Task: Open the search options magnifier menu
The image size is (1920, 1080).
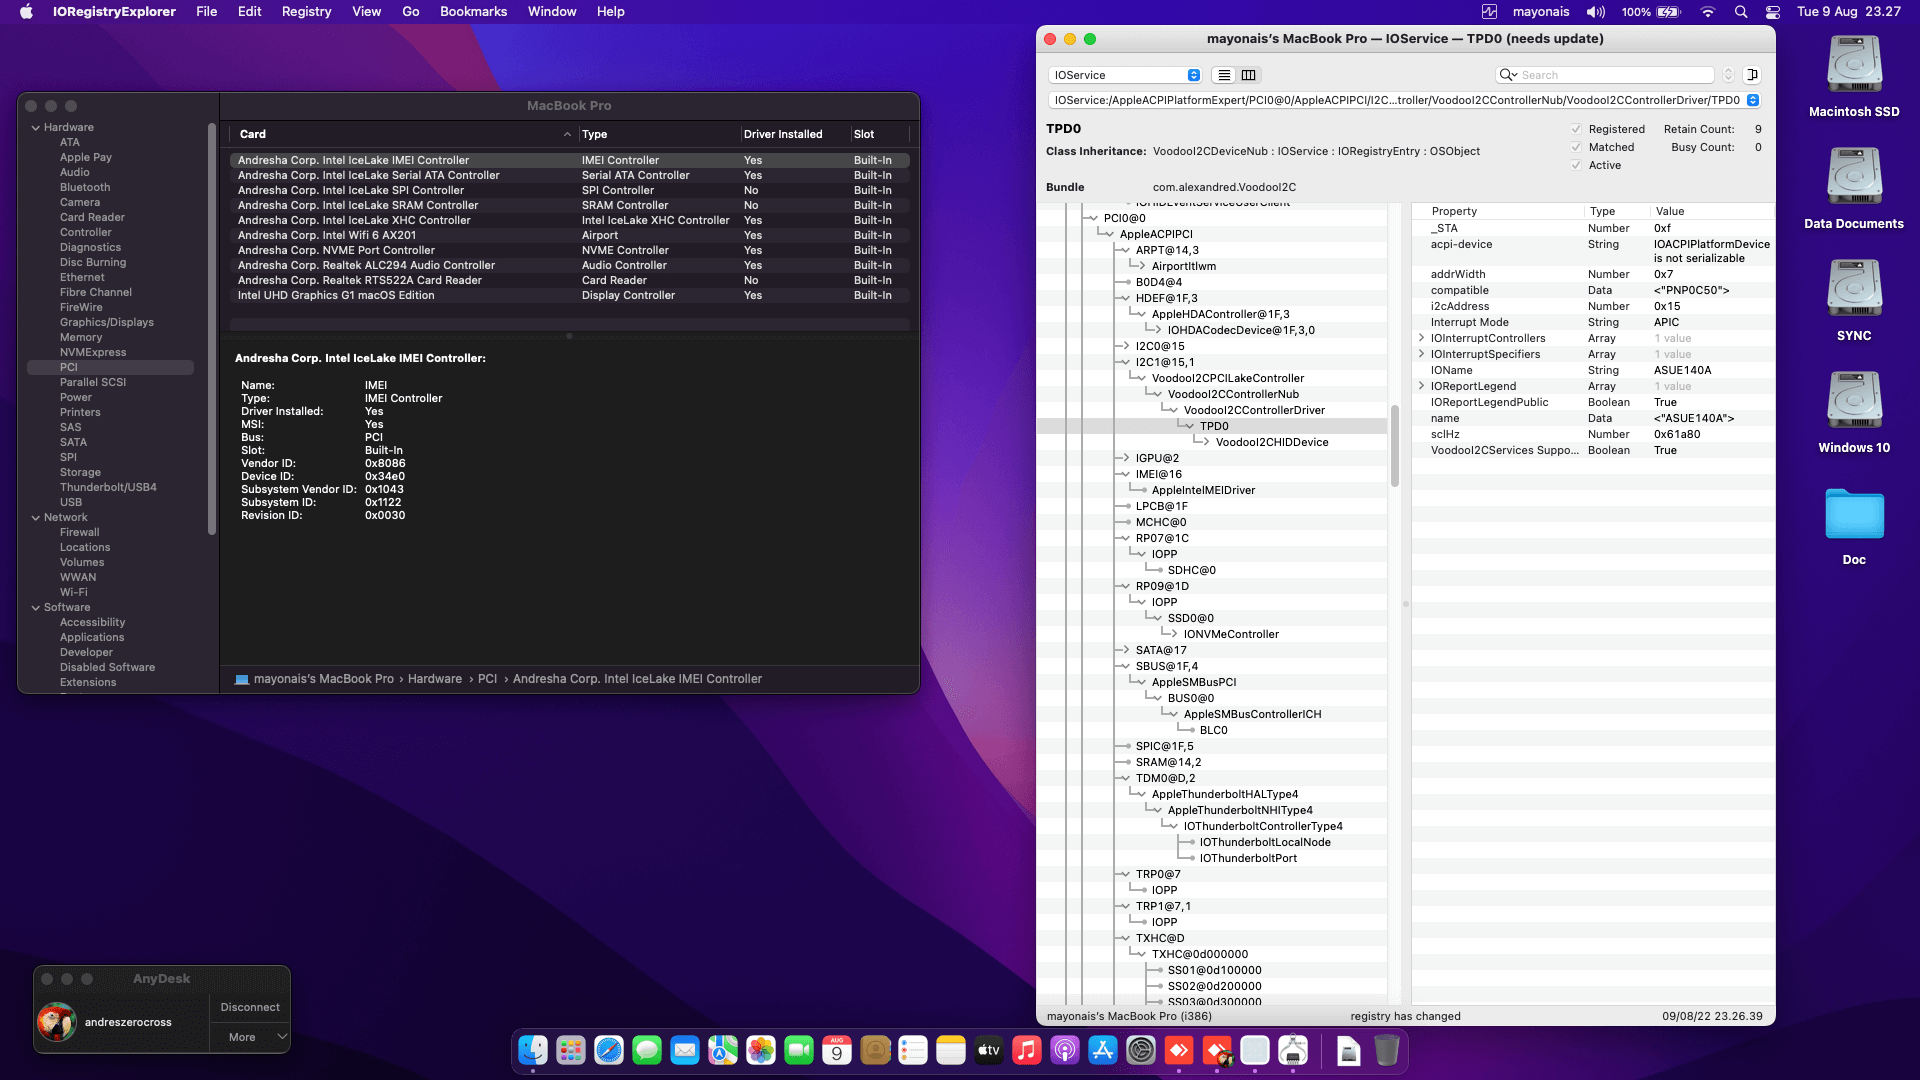Action: (x=1507, y=75)
